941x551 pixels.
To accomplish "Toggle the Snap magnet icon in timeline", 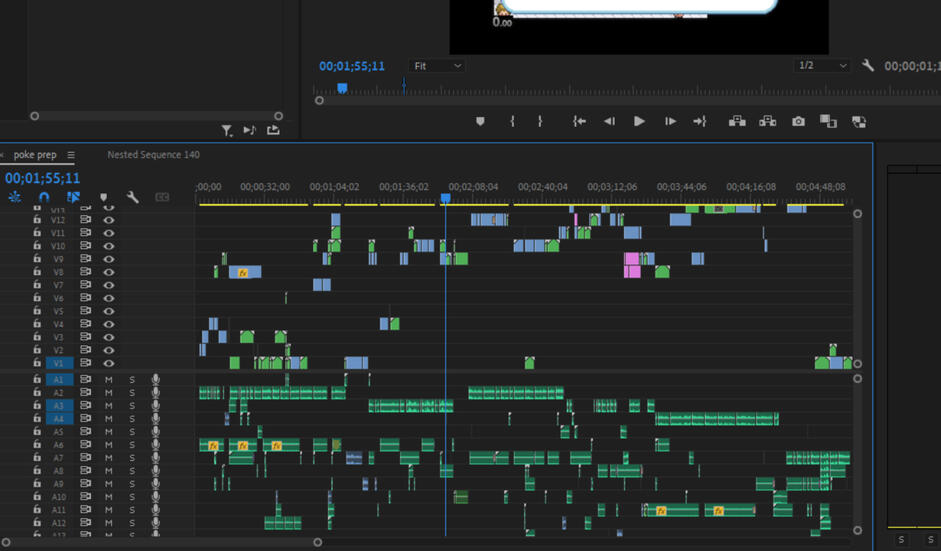I will [44, 198].
